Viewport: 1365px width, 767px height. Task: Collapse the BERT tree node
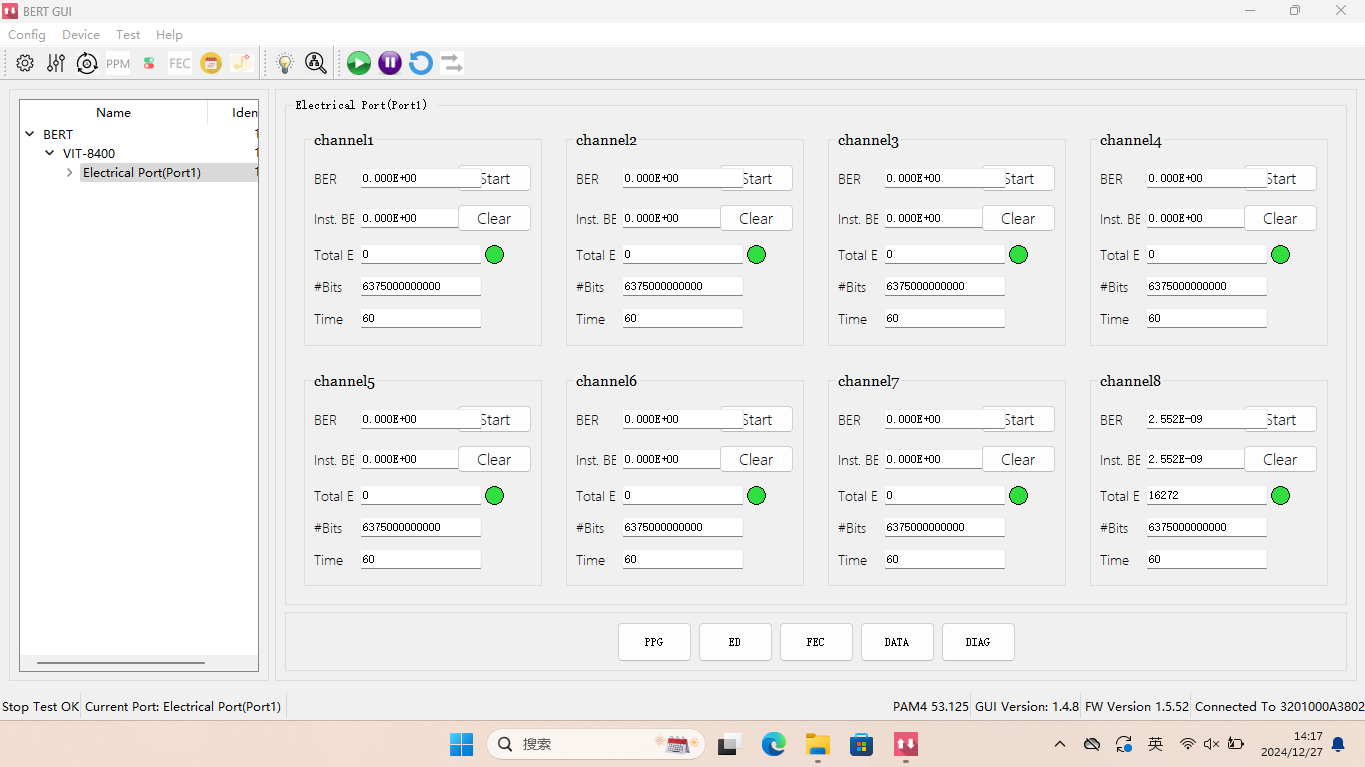(x=30, y=134)
